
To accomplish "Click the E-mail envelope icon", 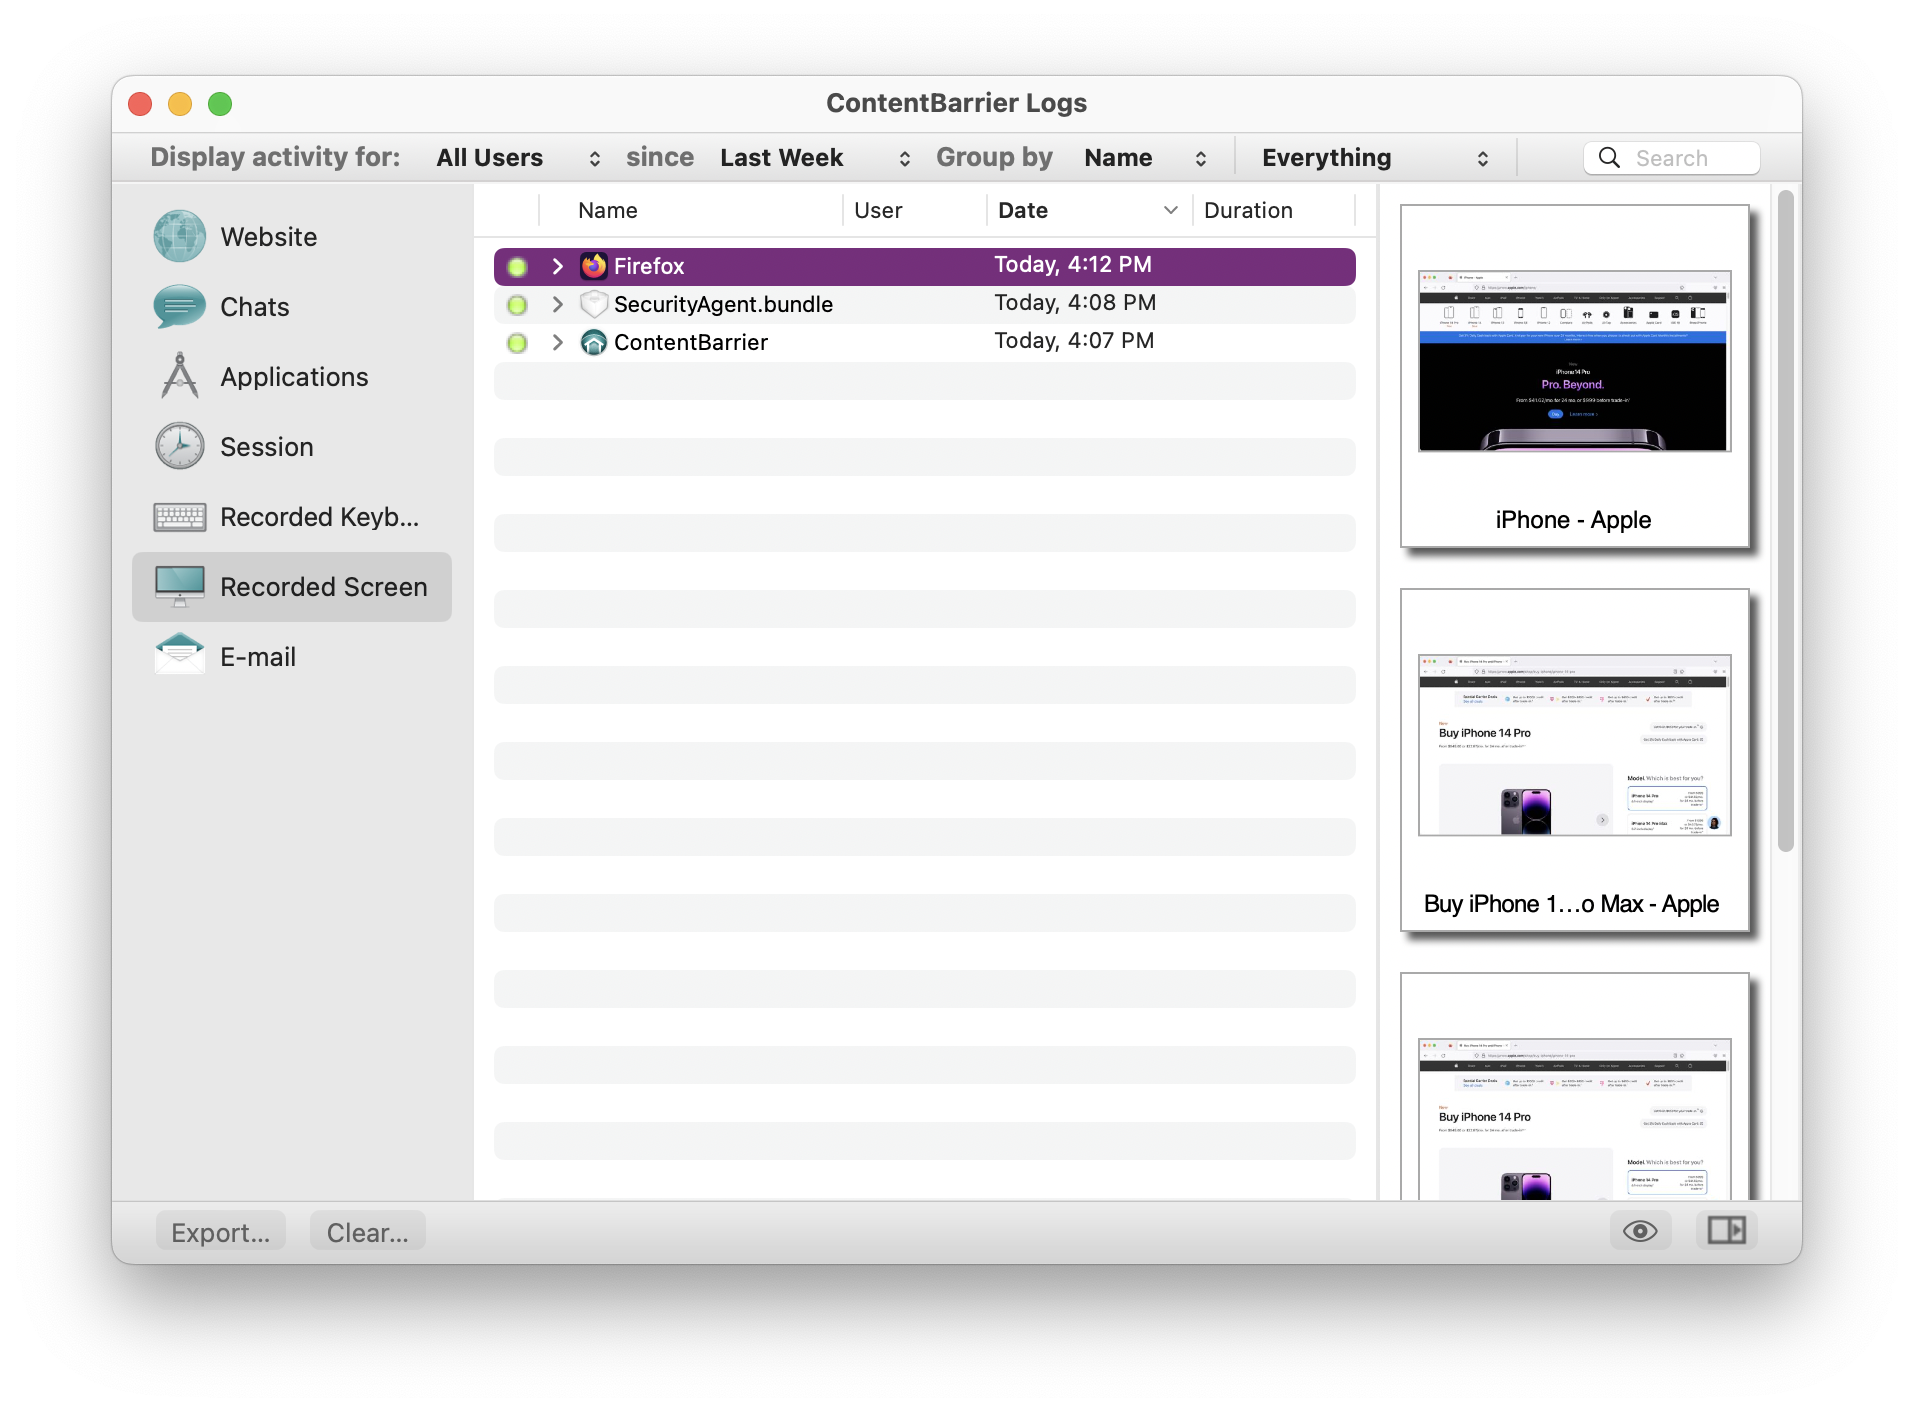I will pos(179,655).
